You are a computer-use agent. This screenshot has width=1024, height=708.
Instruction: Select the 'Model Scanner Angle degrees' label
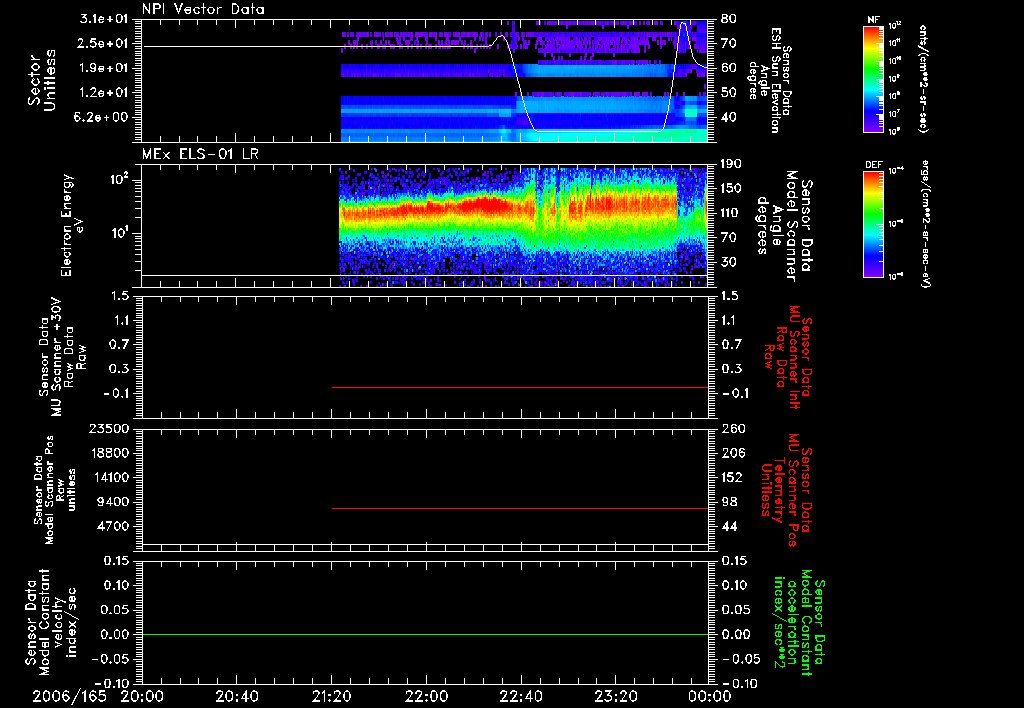tap(783, 226)
